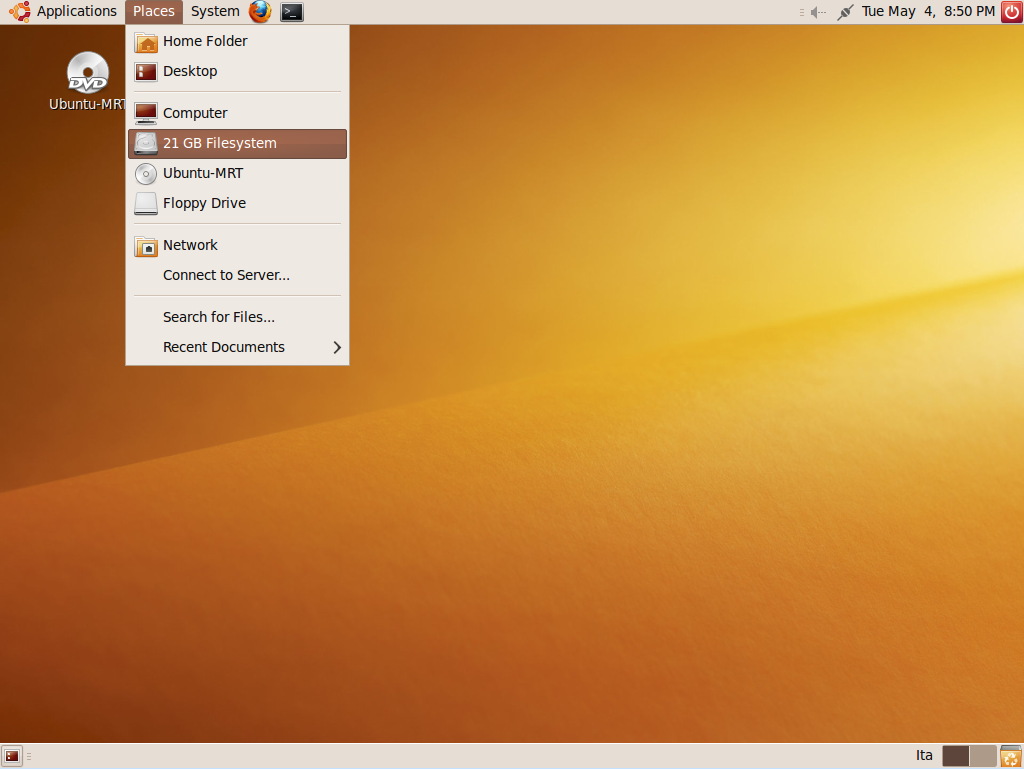Screen dimensions: 1024x769
Task: Open the Trash applet in bottom panel
Action: coord(1010,756)
